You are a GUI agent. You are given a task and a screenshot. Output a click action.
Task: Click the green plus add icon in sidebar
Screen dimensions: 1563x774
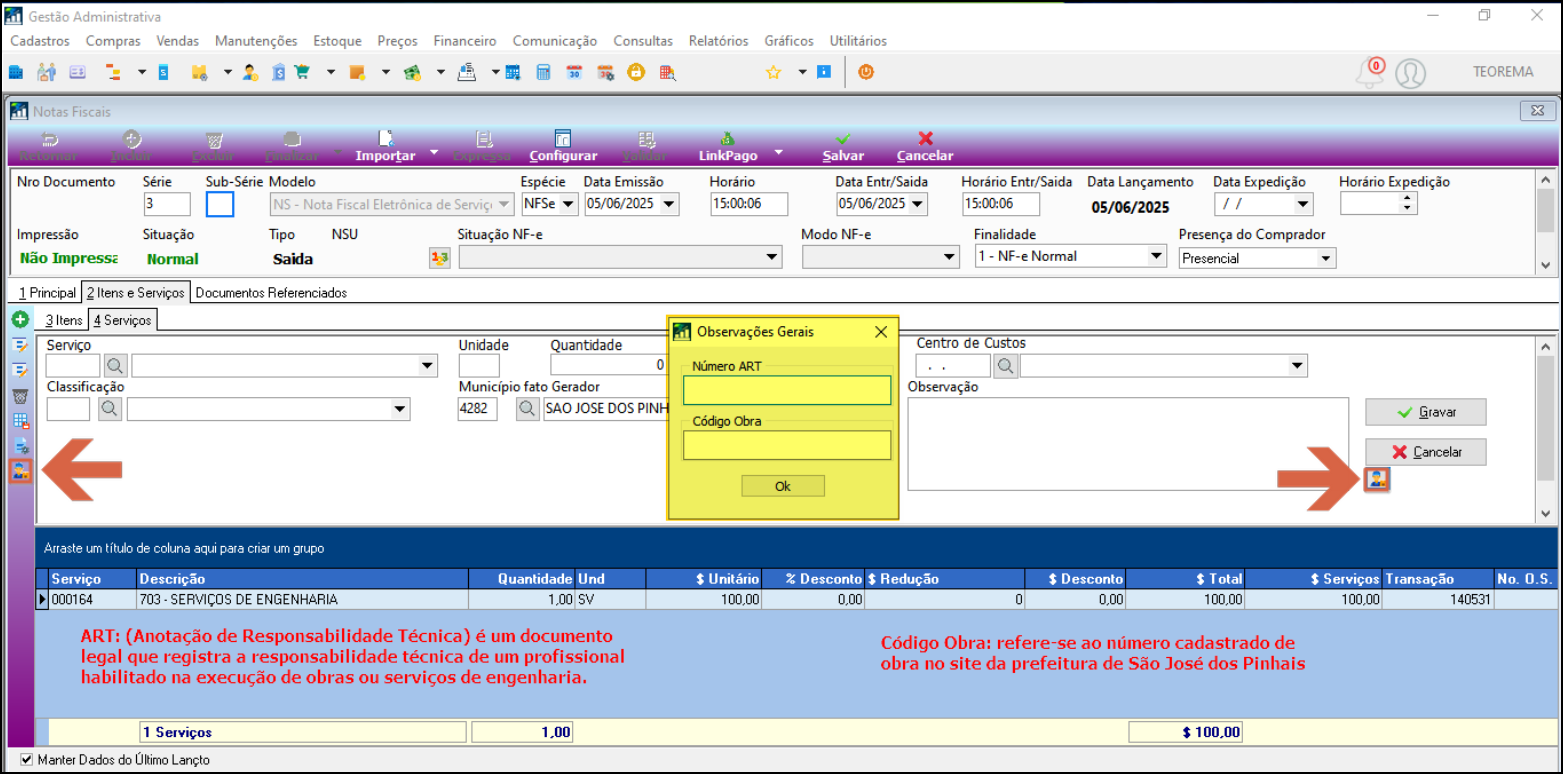pos(20,320)
